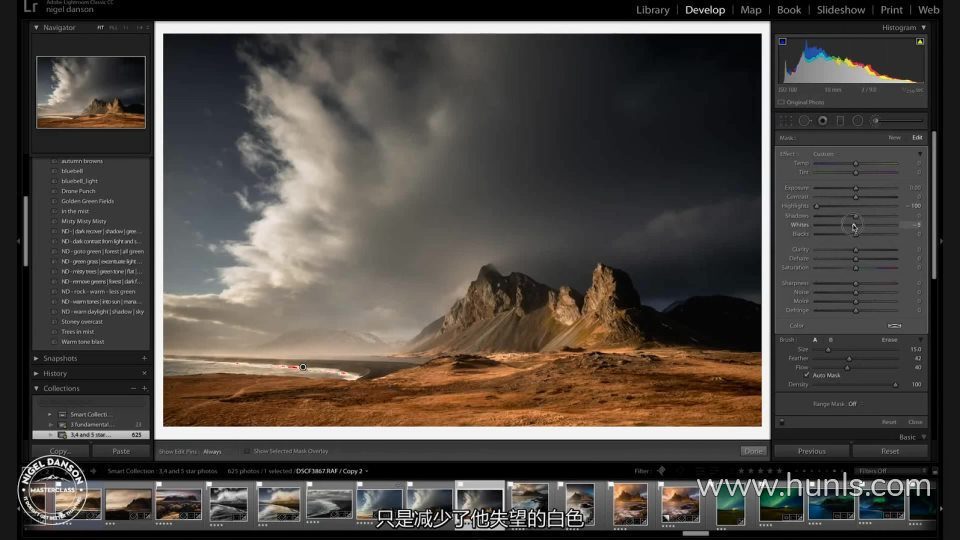The image size is (960, 540).
Task: Open the Effect Custom preset dropdown
Action: 826,154
